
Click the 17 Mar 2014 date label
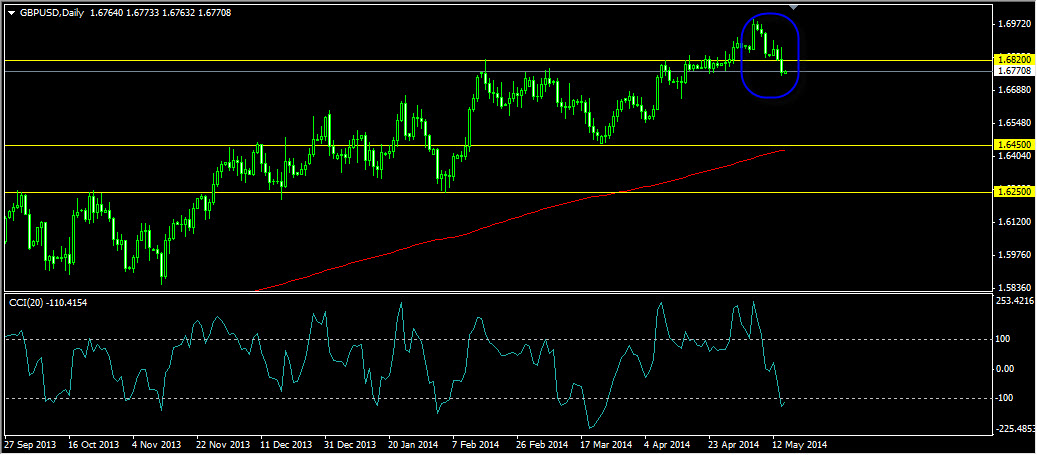pos(606,444)
